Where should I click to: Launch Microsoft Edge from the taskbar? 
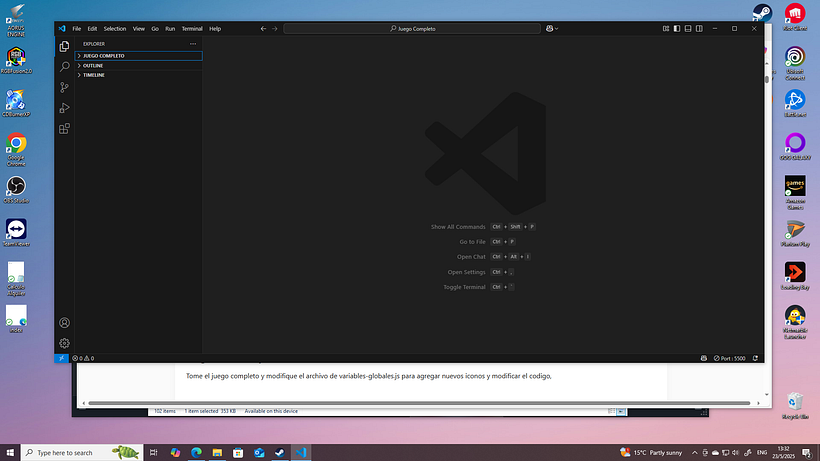[x=196, y=453]
